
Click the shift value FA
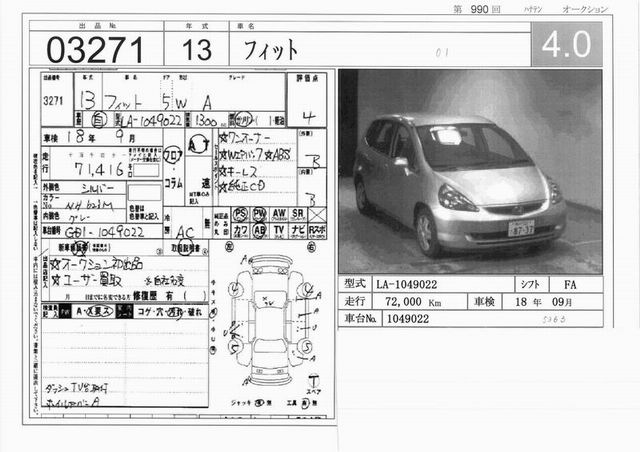tap(570, 285)
